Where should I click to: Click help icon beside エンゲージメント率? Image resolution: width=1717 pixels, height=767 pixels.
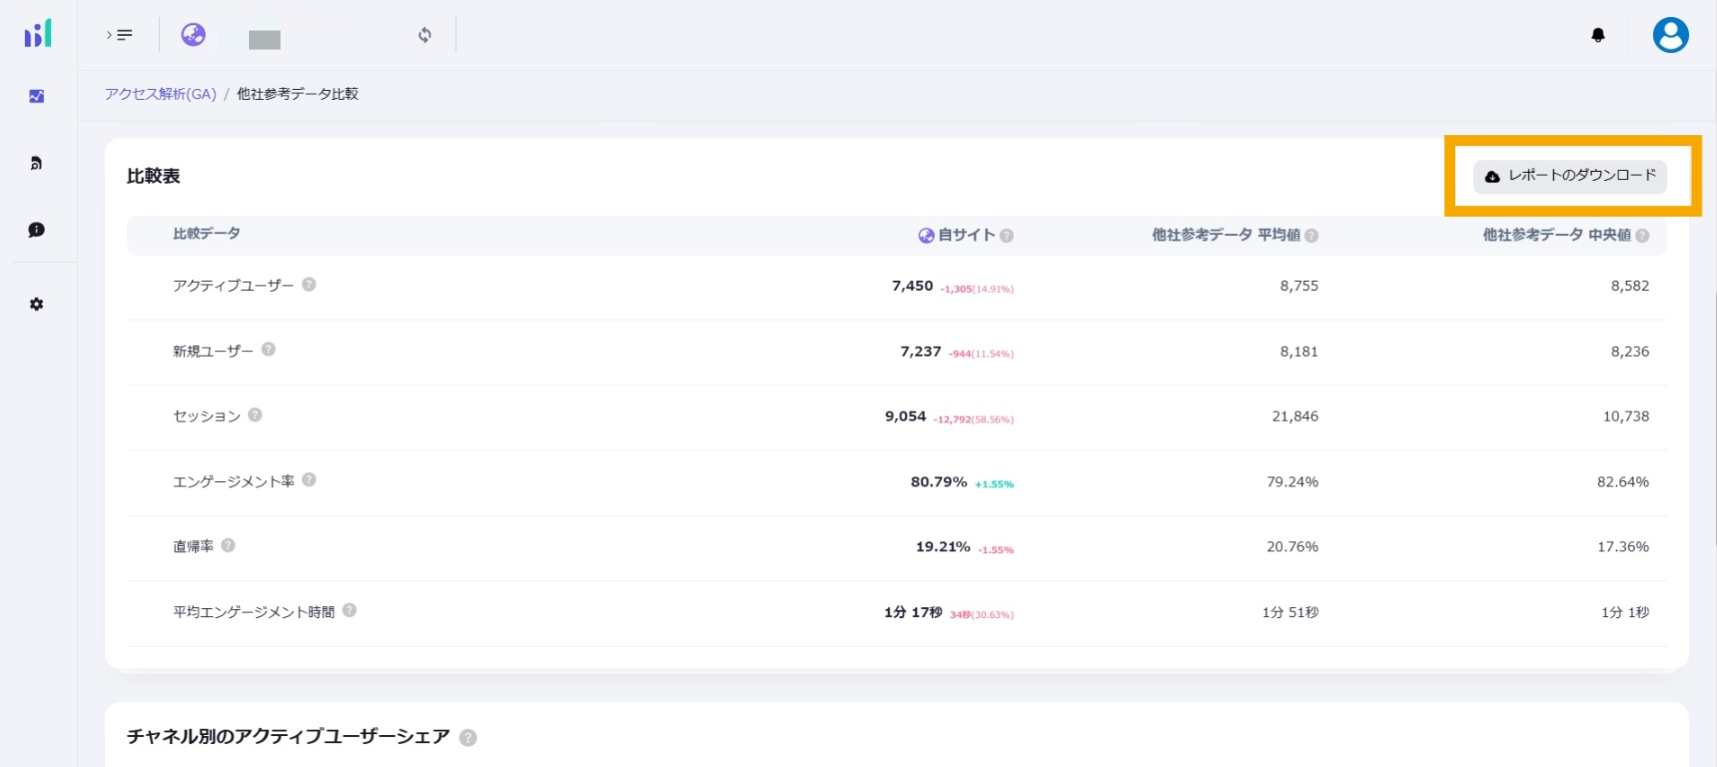coord(309,480)
